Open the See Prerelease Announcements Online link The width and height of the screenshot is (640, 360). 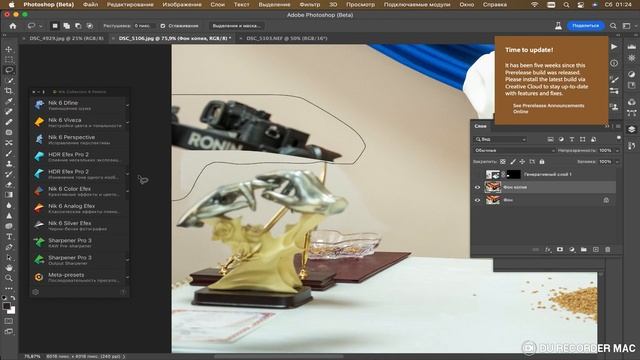coord(548,108)
